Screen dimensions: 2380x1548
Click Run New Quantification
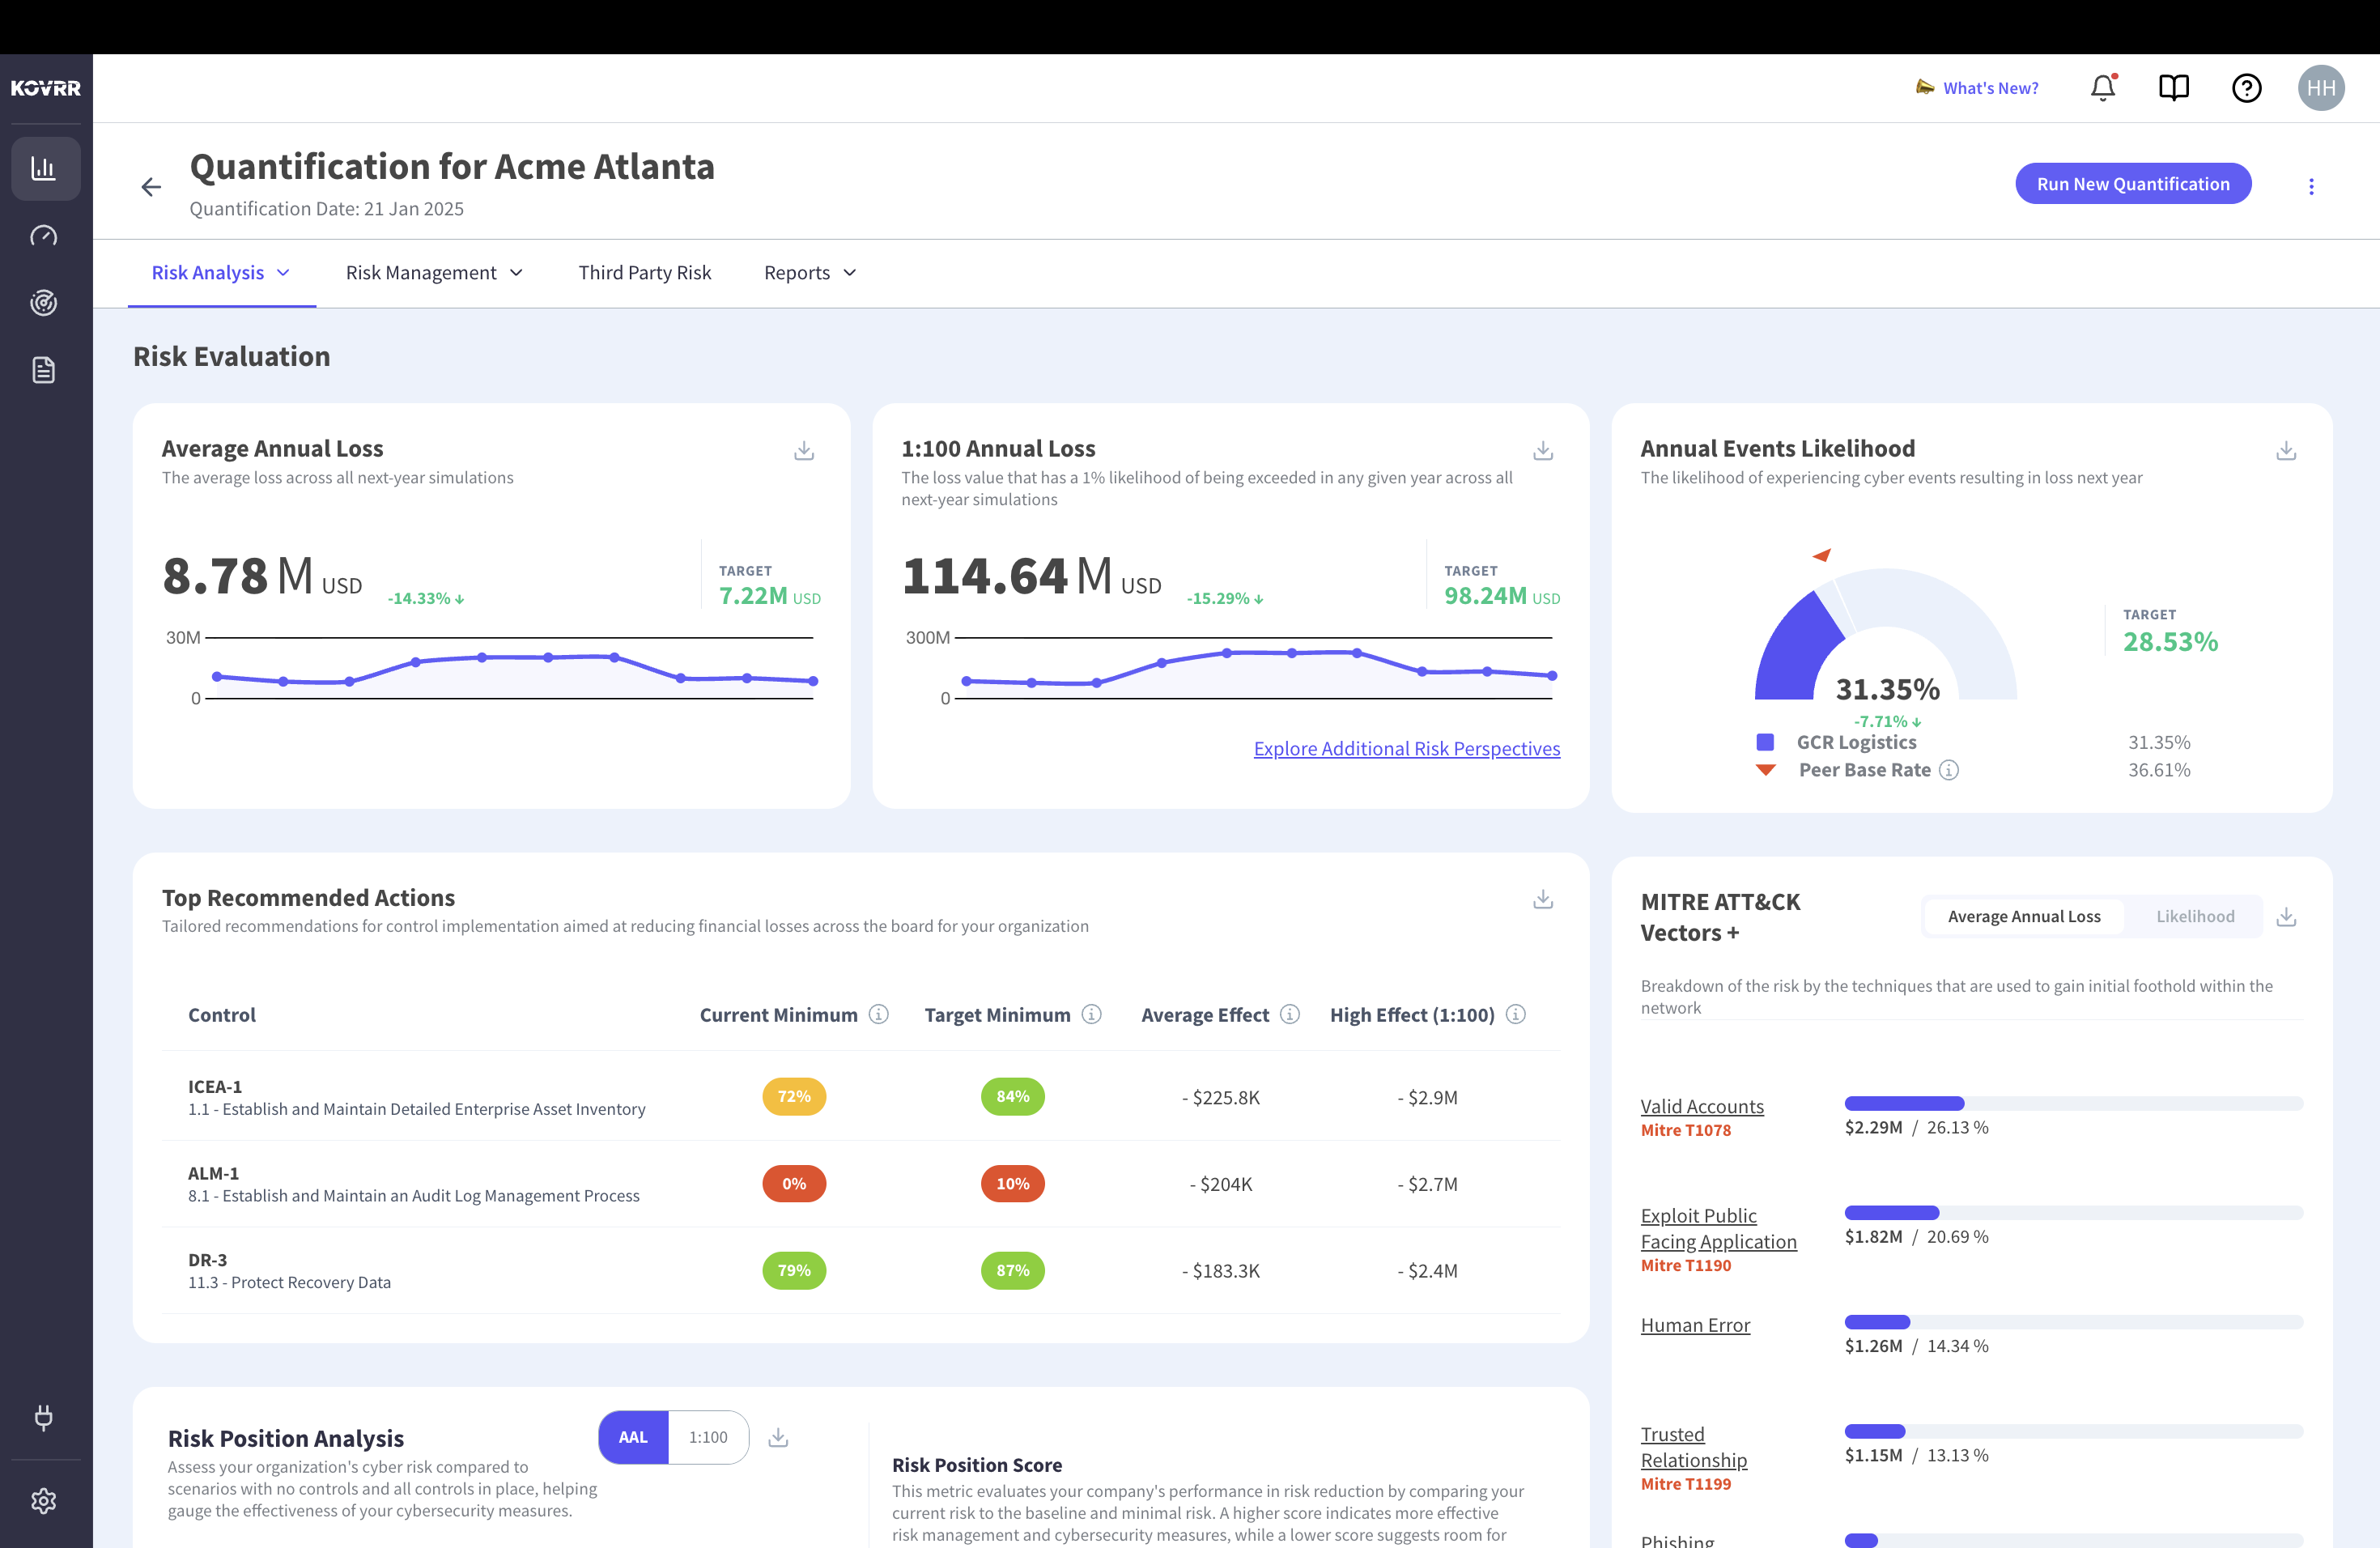[2133, 184]
